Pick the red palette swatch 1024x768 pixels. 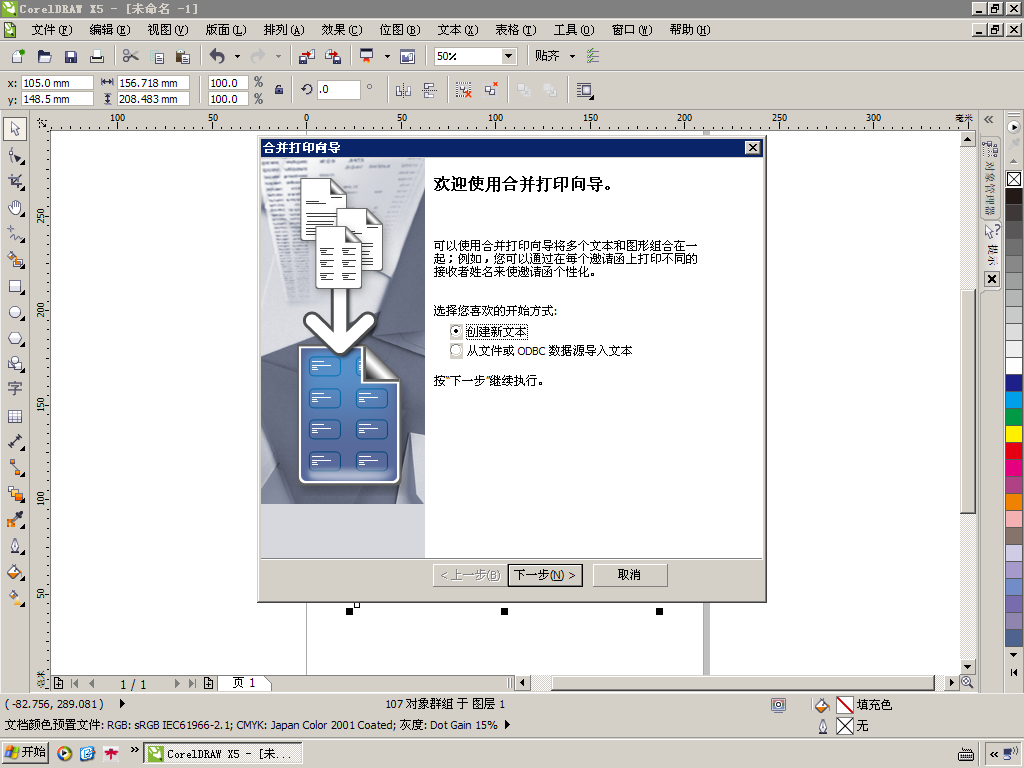(1014, 451)
